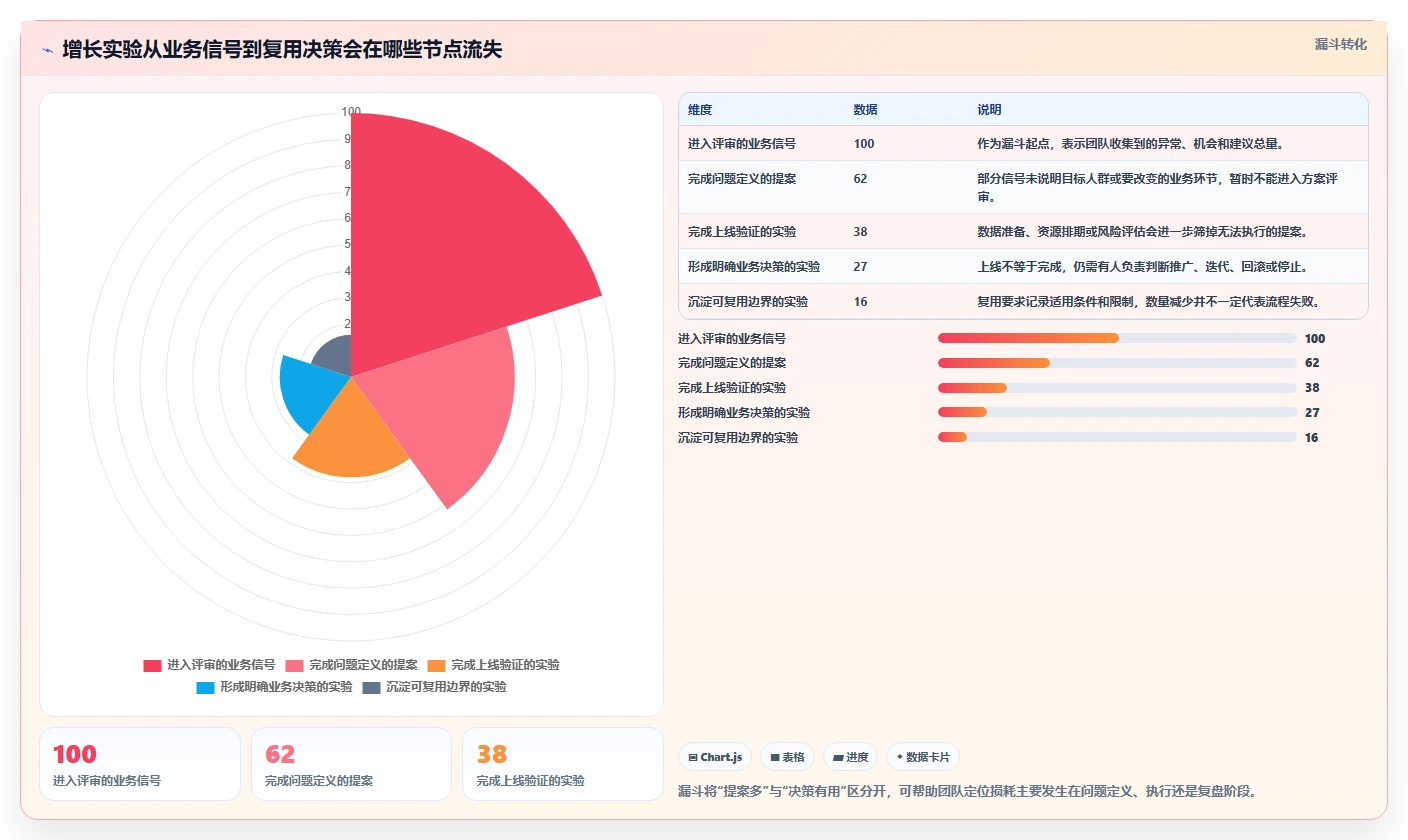Toggle legend swatch for 完成上线验证的实验
The image size is (1408, 840).
[436, 665]
